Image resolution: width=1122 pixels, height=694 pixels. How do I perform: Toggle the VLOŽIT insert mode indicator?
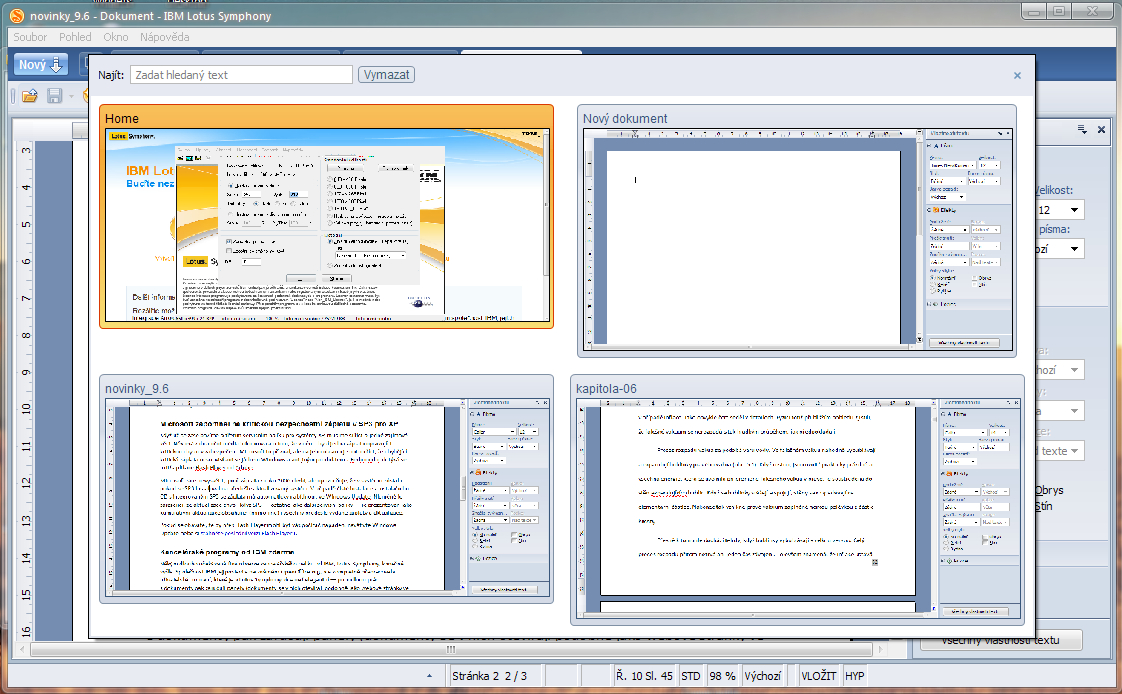pyautogui.click(x=819, y=675)
